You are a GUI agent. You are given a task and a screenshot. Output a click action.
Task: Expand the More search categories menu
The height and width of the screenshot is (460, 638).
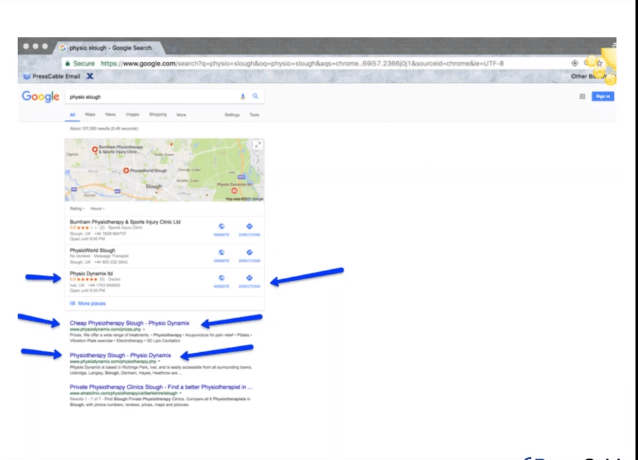click(x=182, y=115)
